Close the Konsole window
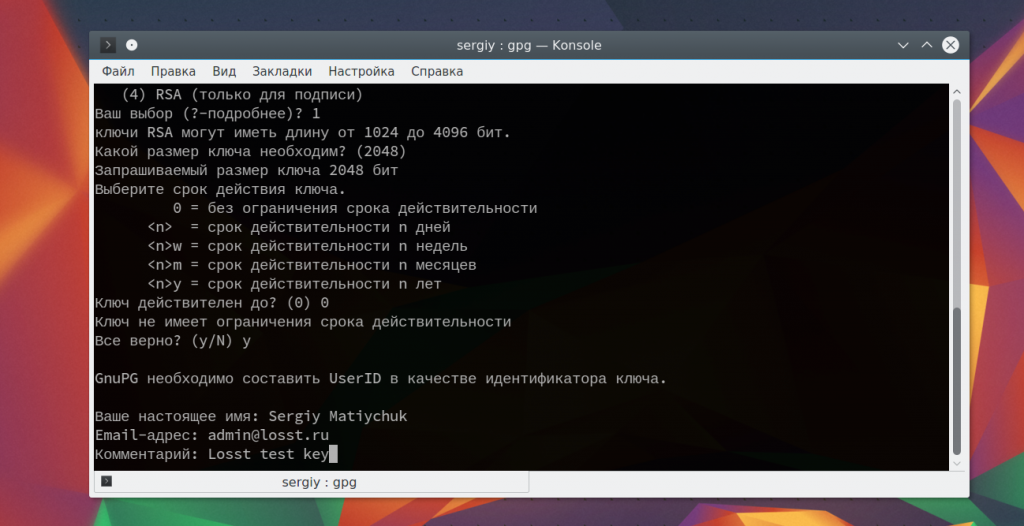This screenshot has height=526, width=1024. (x=950, y=46)
